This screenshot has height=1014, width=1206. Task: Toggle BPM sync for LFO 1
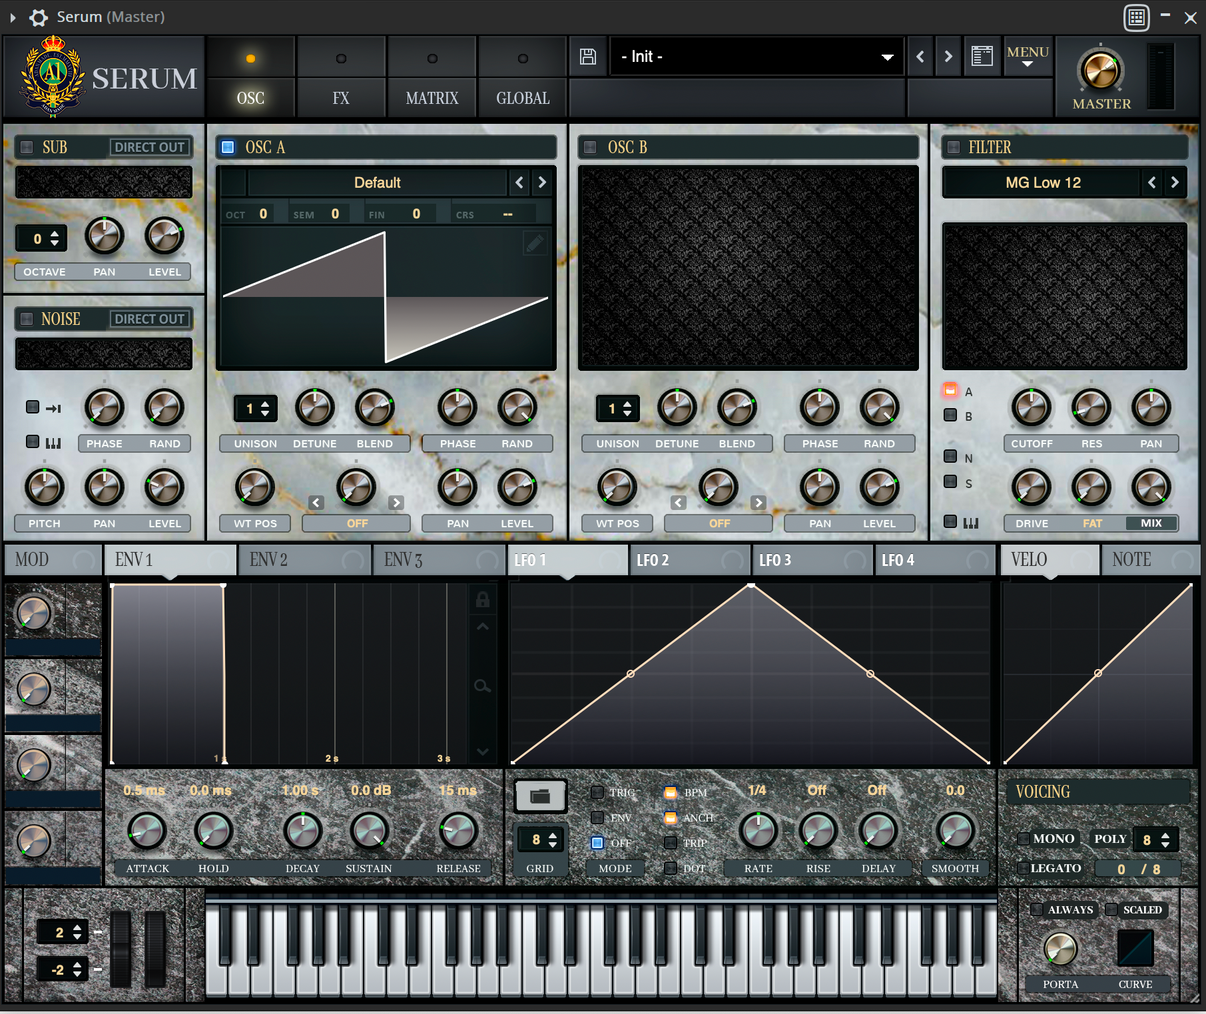(670, 791)
